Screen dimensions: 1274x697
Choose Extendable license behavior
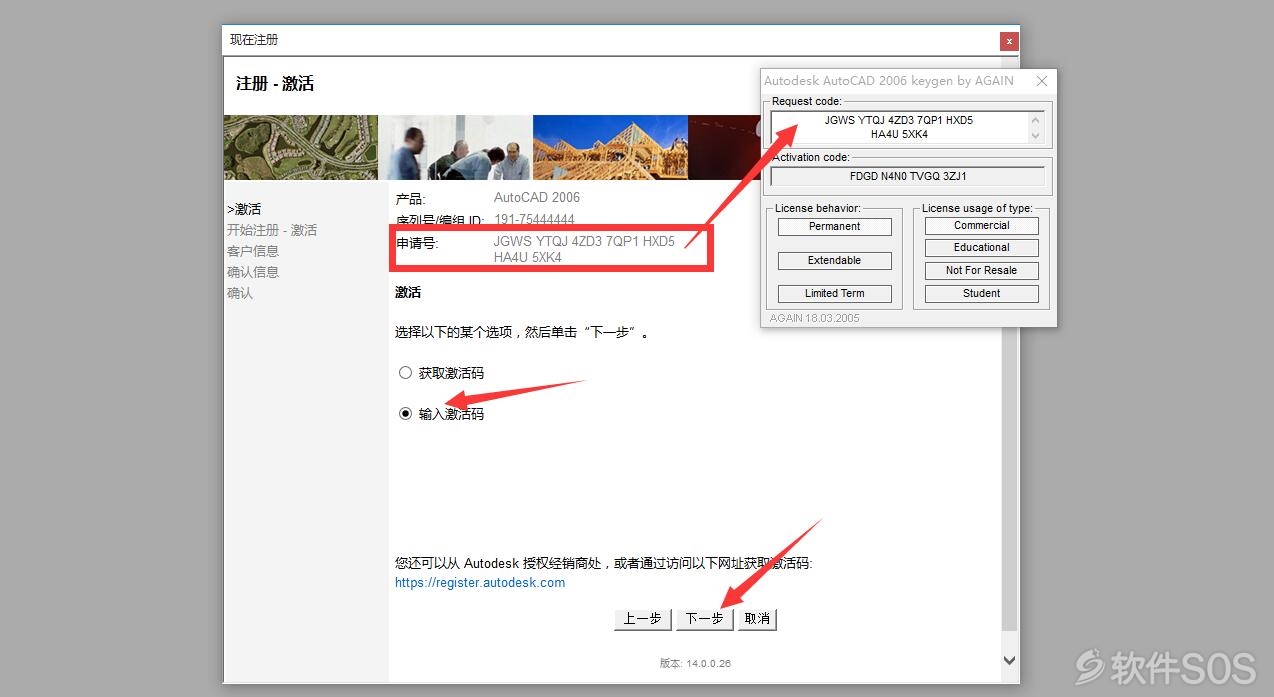(x=834, y=261)
